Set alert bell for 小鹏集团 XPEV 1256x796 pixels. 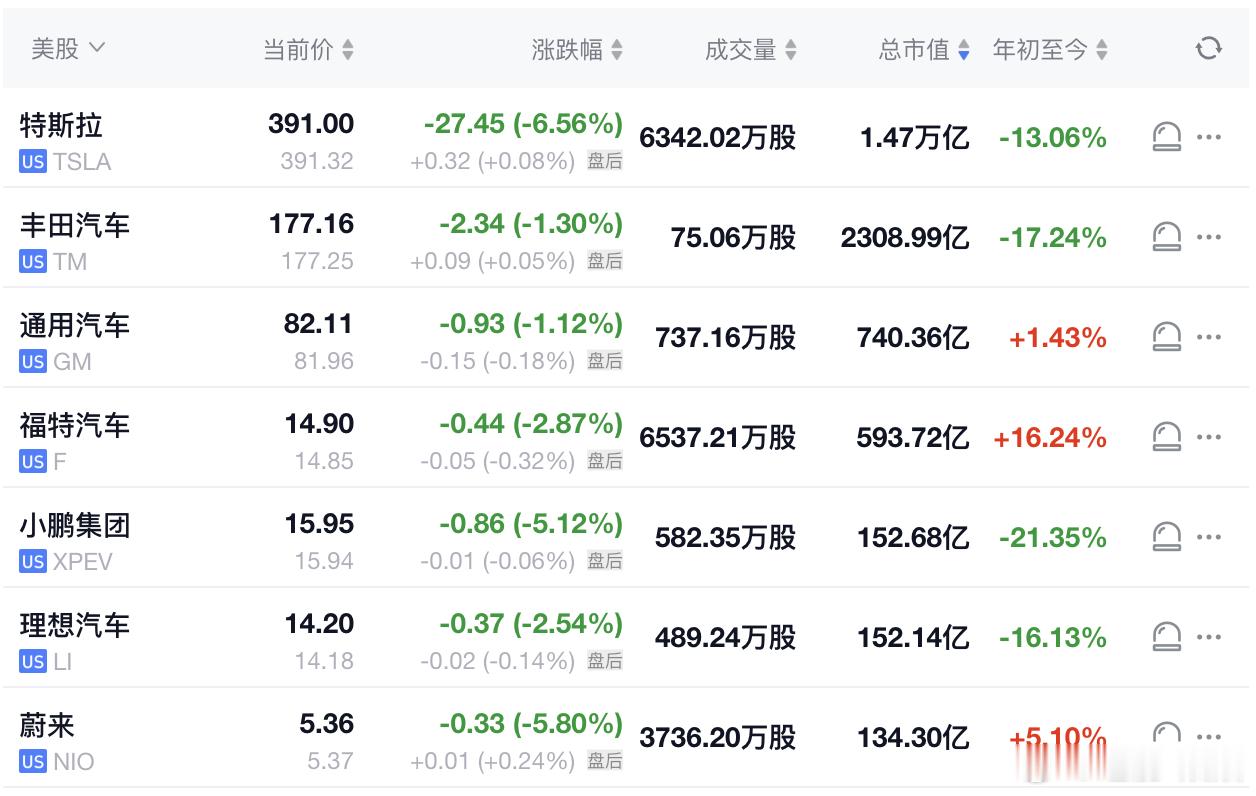(1166, 537)
